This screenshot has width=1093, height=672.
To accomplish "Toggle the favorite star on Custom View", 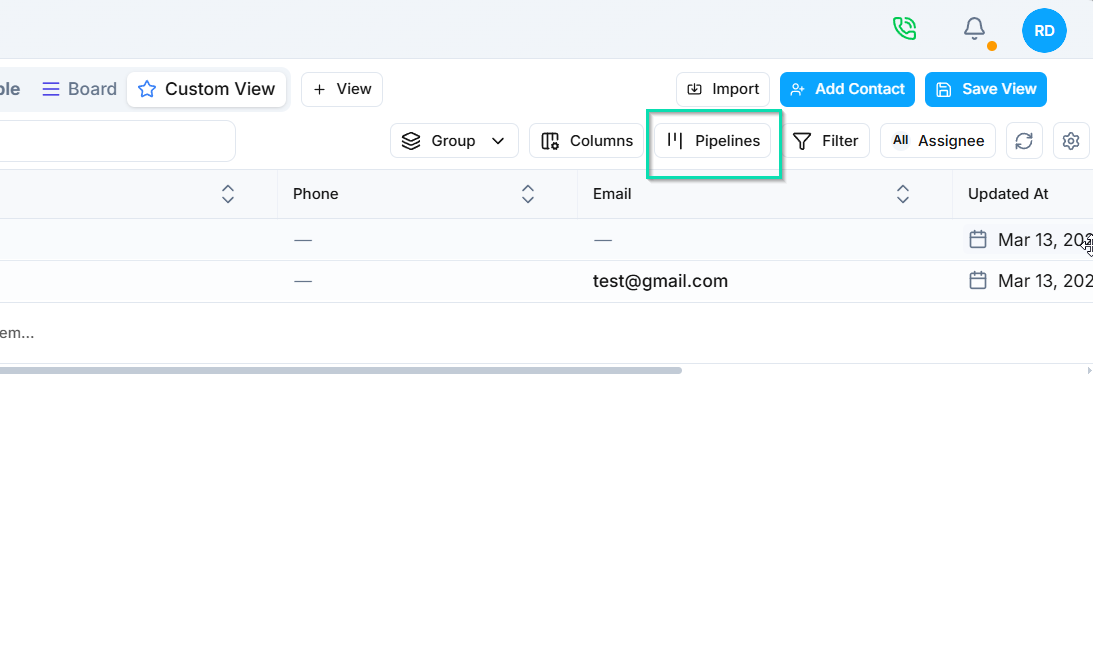I will (x=147, y=89).
